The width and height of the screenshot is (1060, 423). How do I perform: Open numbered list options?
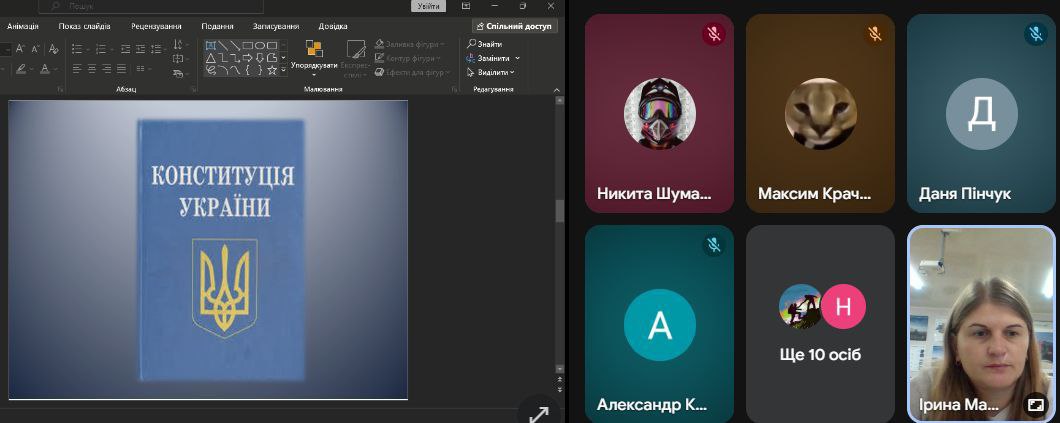112,49
